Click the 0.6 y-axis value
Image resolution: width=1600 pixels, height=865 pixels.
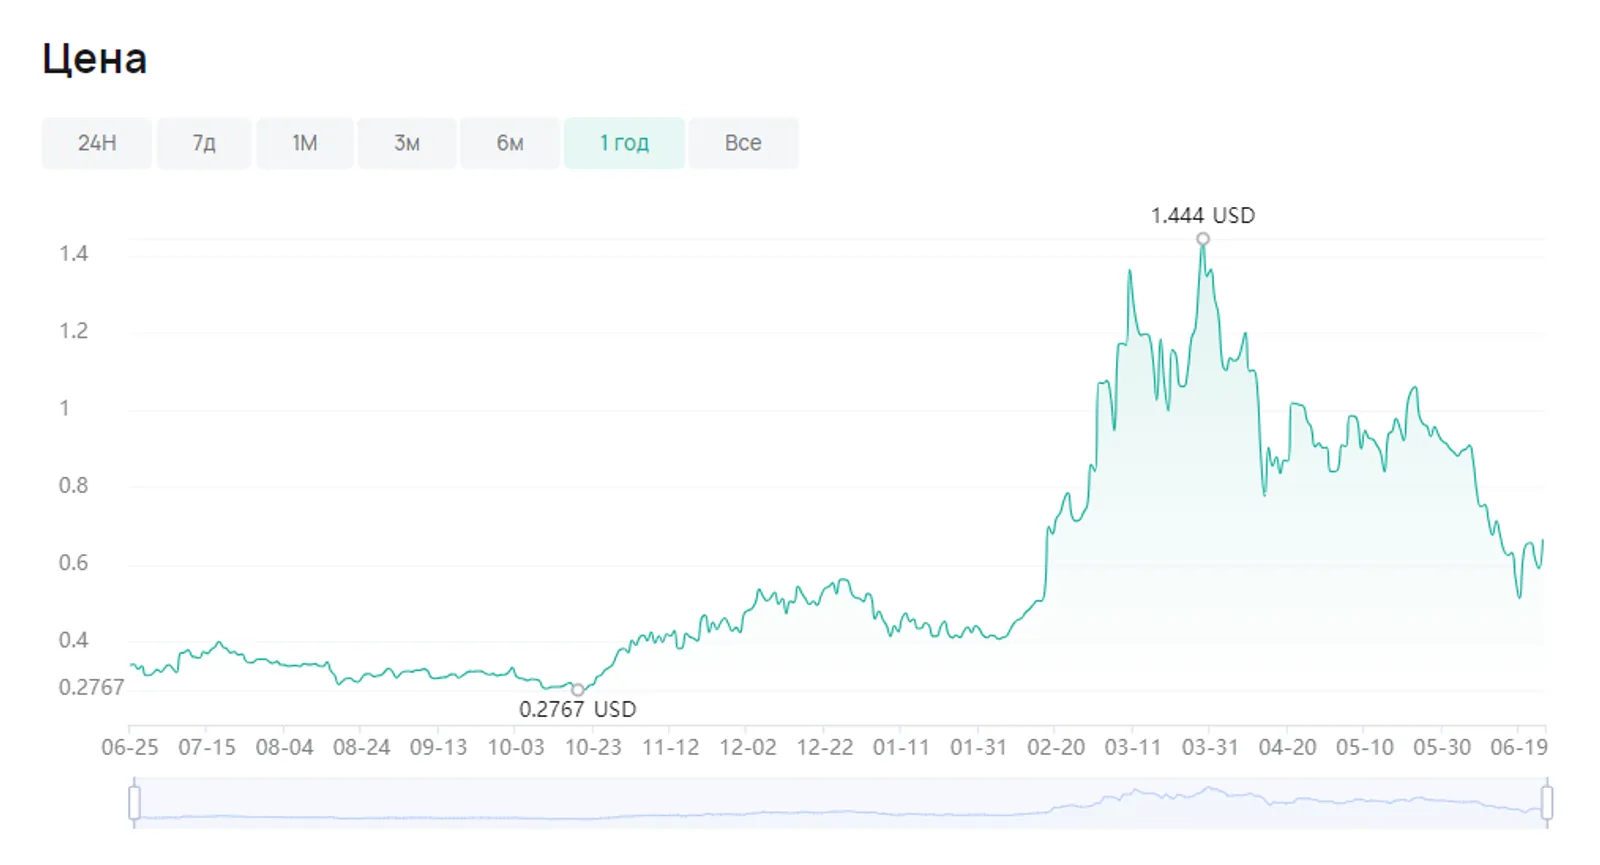(x=73, y=563)
